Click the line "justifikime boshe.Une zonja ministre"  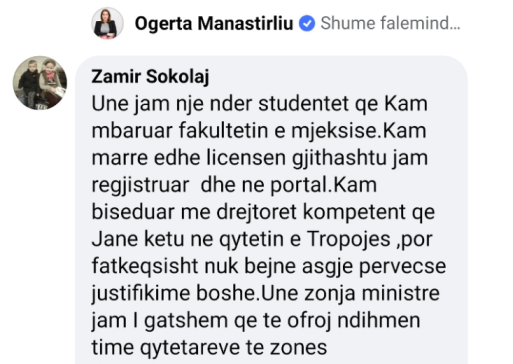point(266,294)
